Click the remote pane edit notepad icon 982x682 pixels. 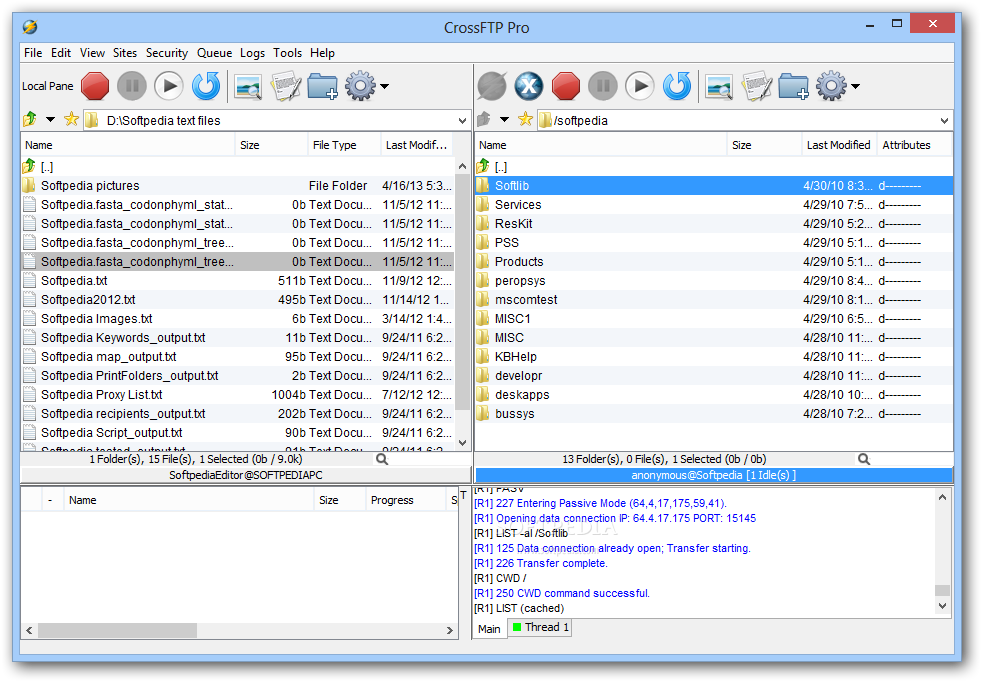click(x=757, y=86)
